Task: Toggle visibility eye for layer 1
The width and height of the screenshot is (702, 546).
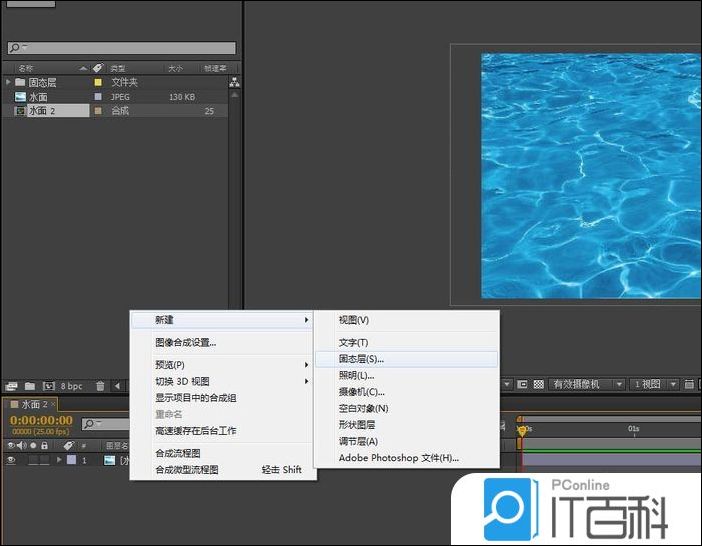Action: click(11, 460)
